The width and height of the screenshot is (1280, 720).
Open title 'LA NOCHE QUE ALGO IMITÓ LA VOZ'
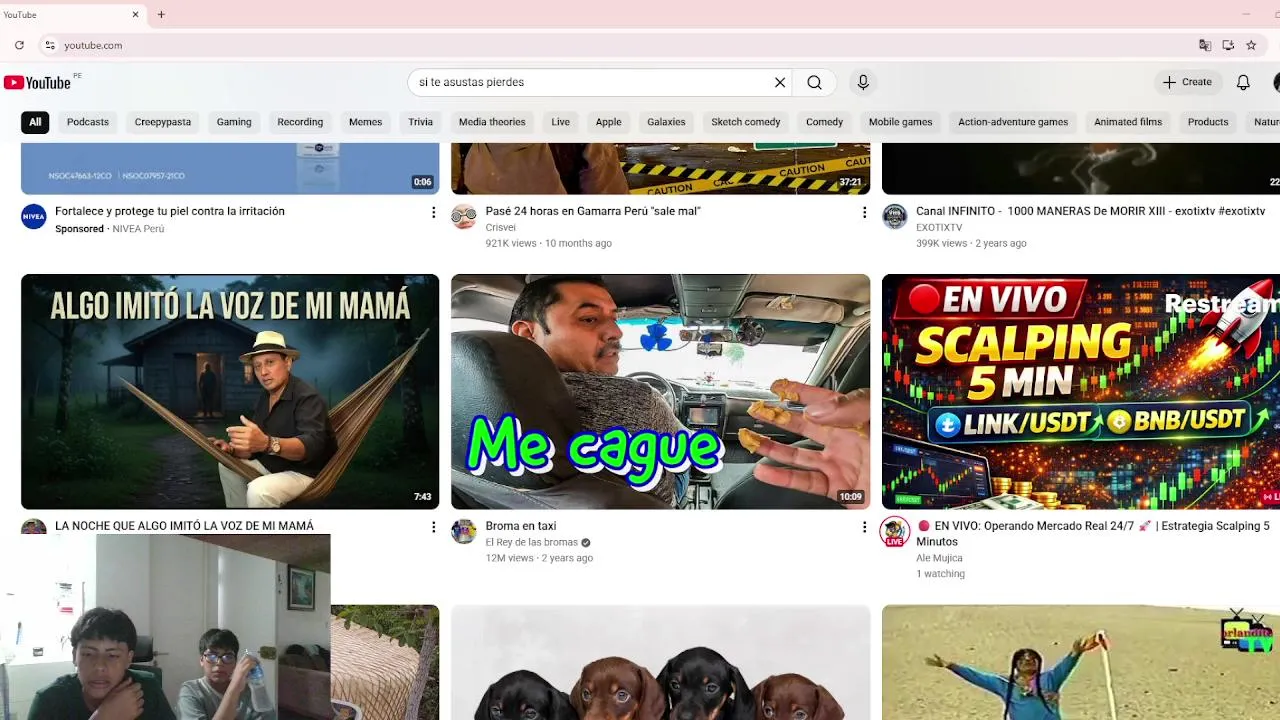click(184, 526)
